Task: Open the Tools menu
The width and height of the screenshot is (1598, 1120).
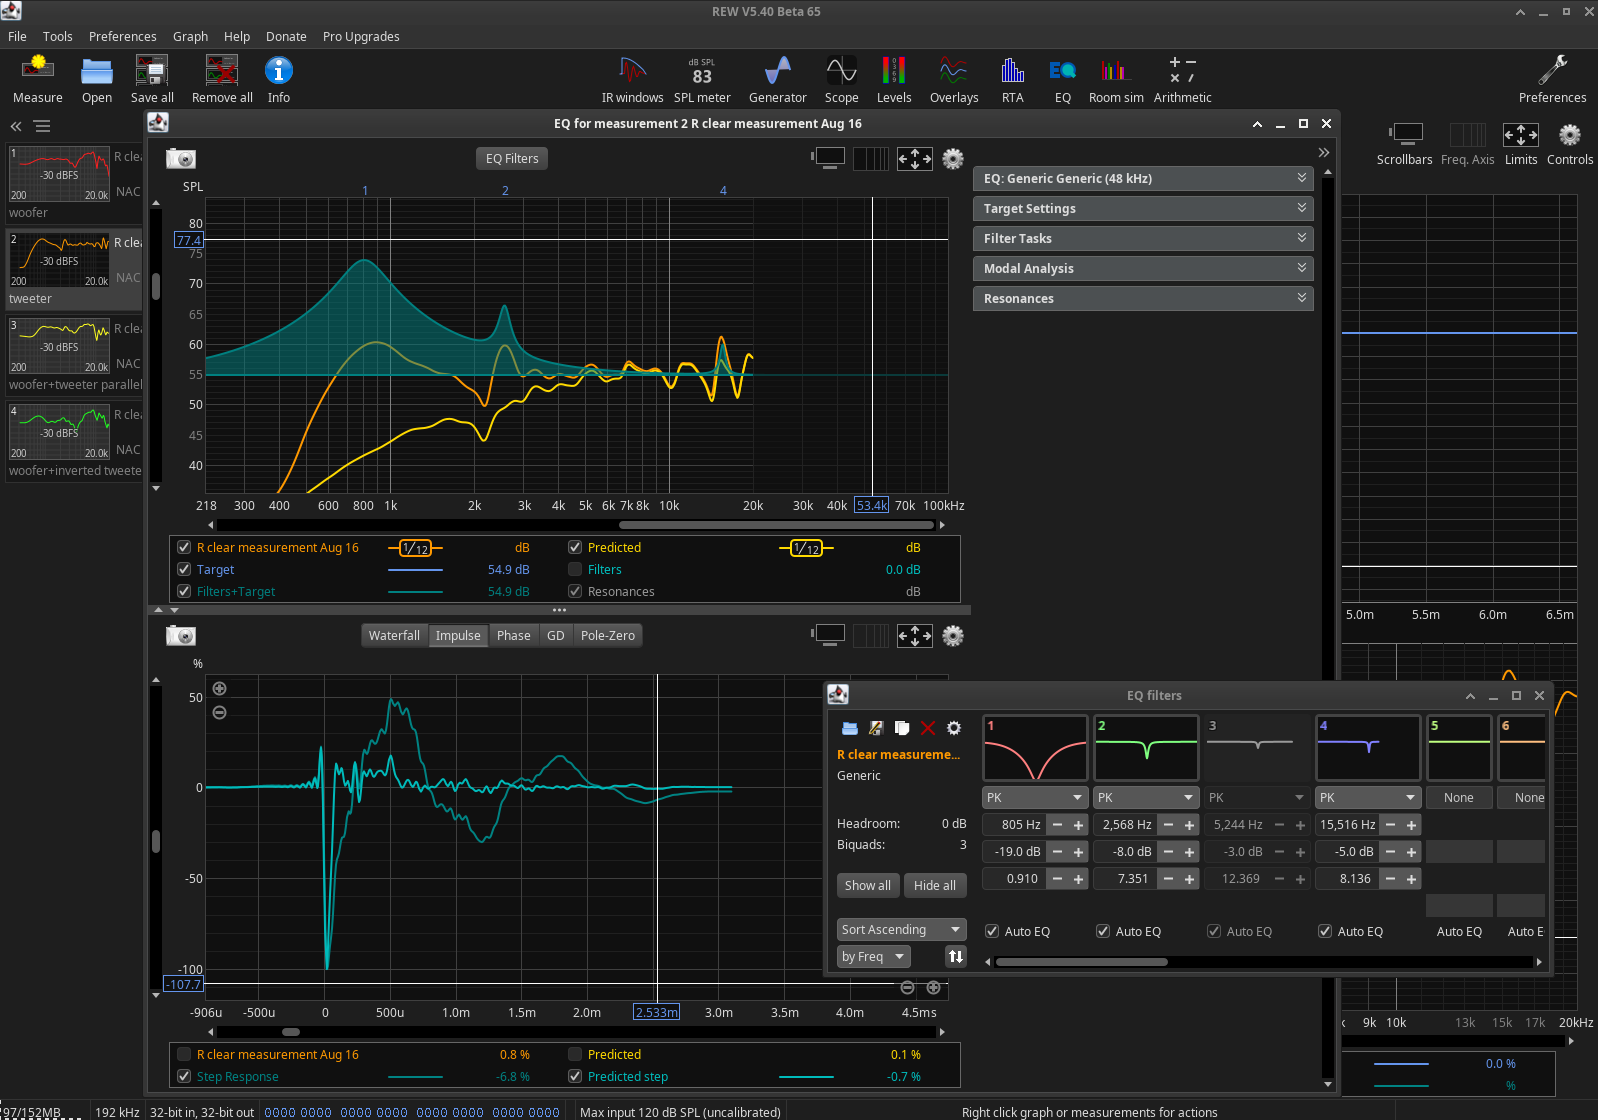Action: 57,36
